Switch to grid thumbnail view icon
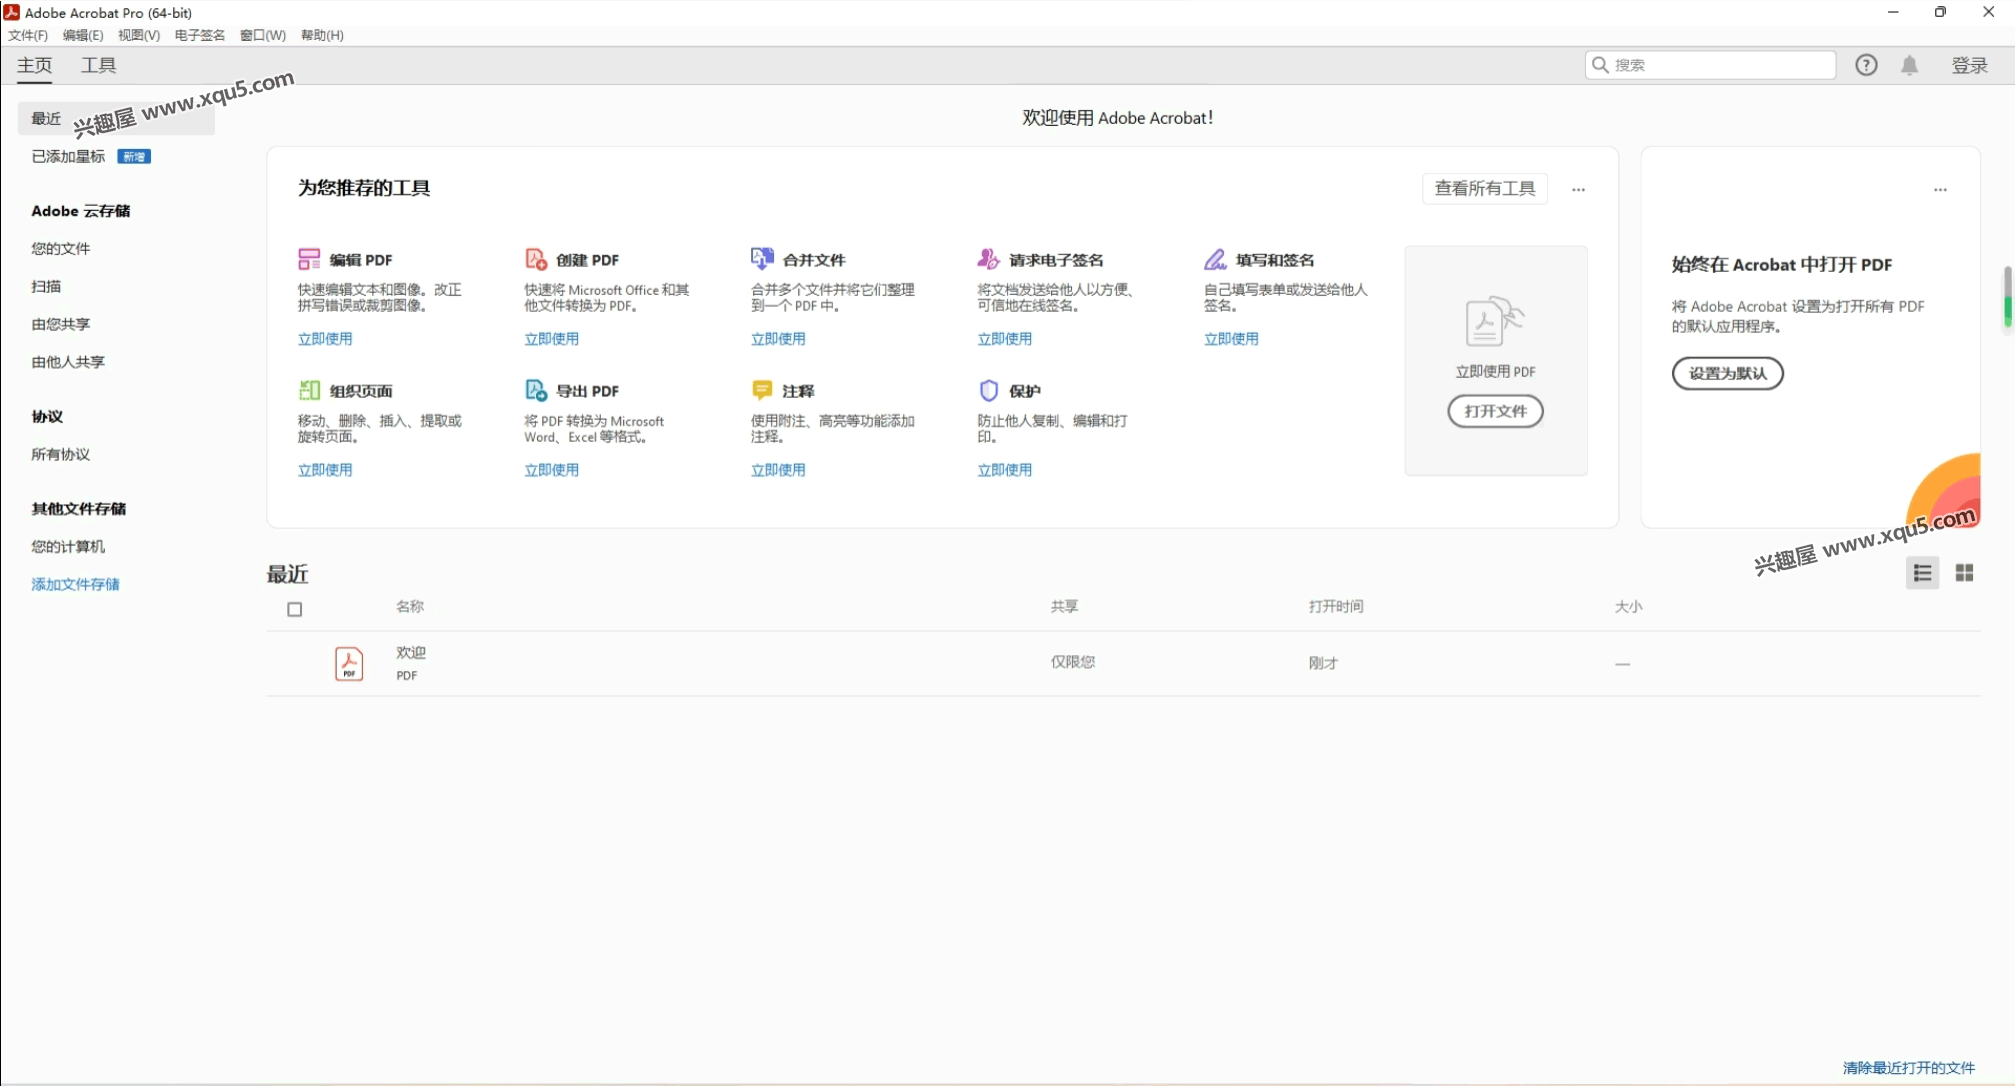The image size is (2015, 1086). point(1964,573)
